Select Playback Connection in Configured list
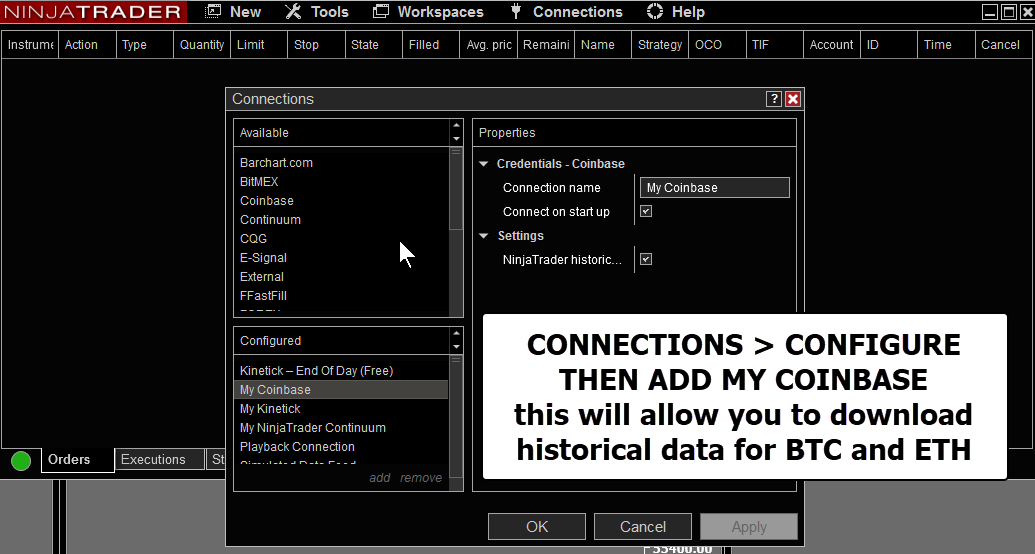This screenshot has height=554, width=1035. point(297,447)
